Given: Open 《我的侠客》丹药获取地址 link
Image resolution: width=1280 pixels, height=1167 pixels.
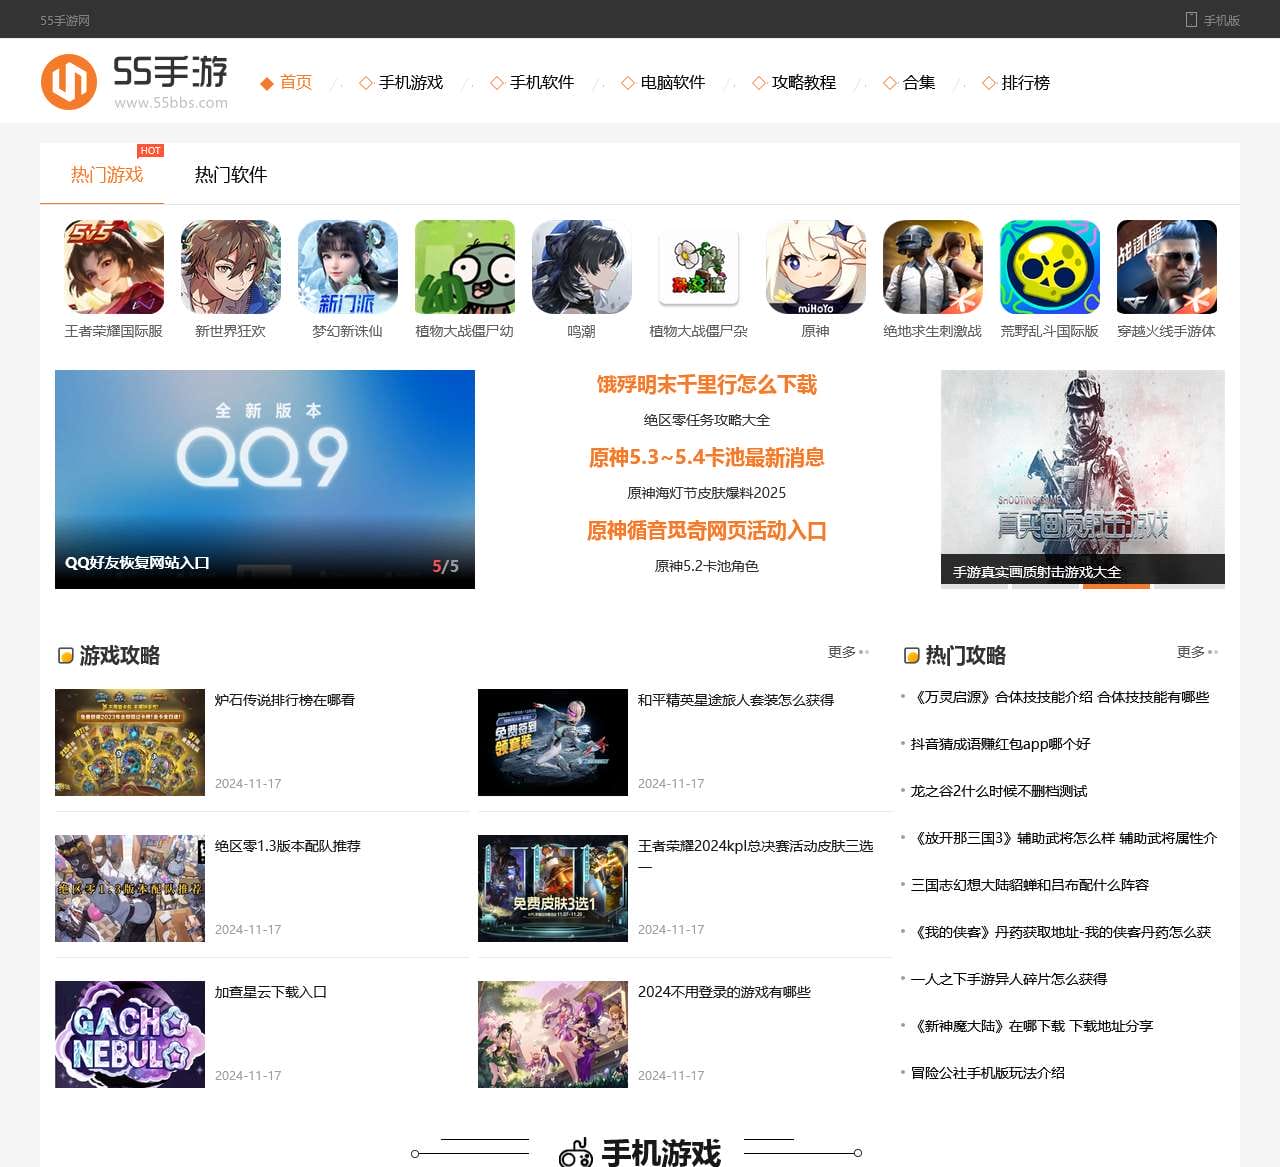Looking at the screenshot, I should (1061, 932).
